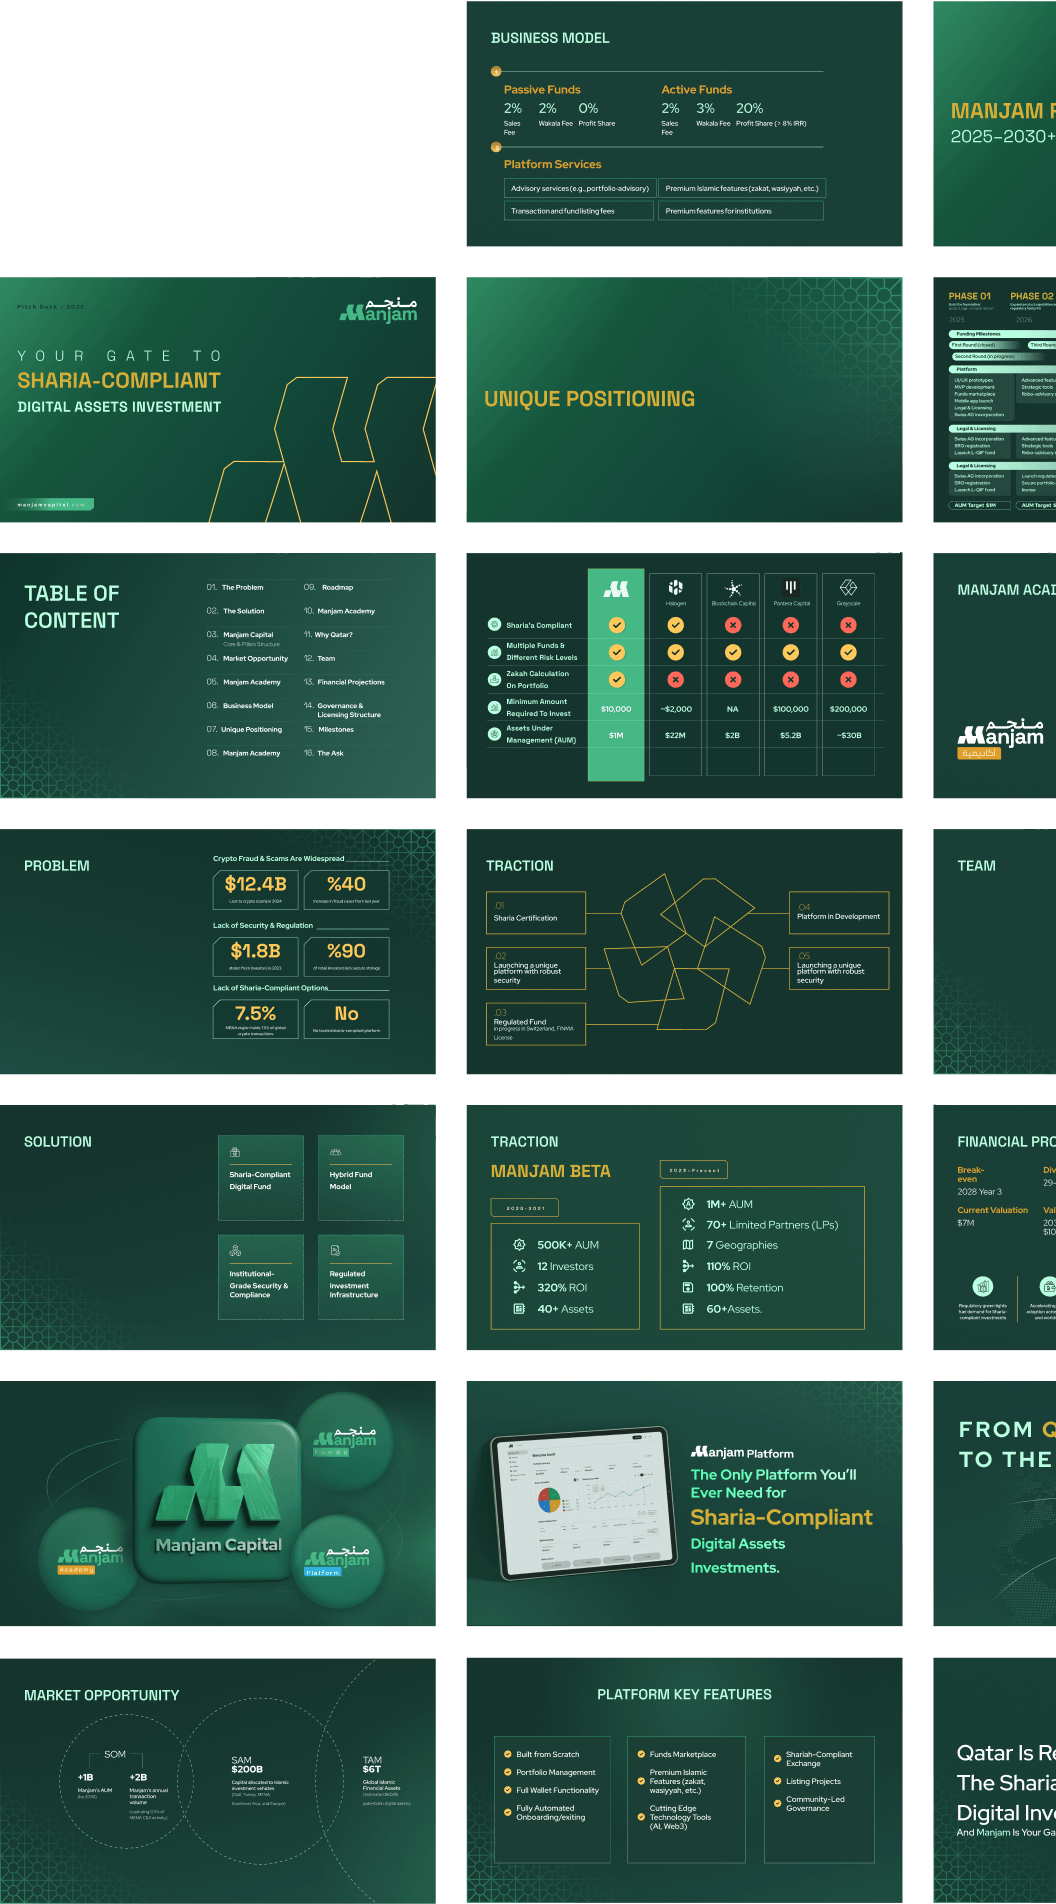
Task: Select the Unique Positioning title slide
Action: (x=684, y=399)
